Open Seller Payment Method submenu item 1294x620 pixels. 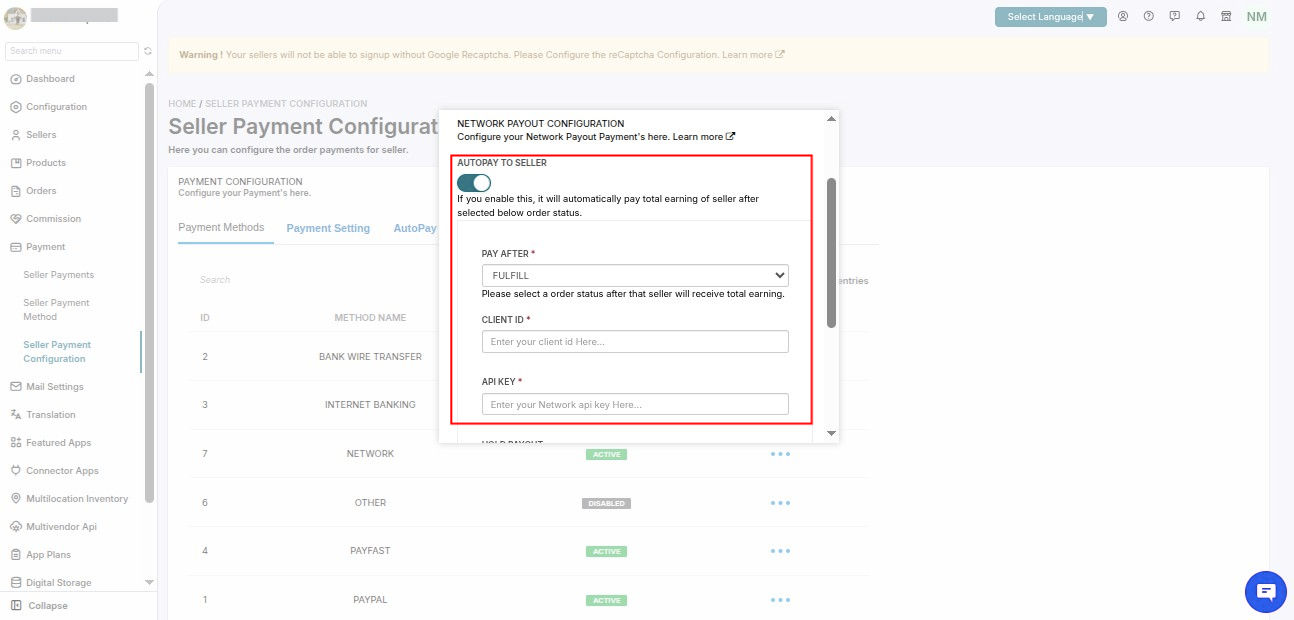point(57,310)
